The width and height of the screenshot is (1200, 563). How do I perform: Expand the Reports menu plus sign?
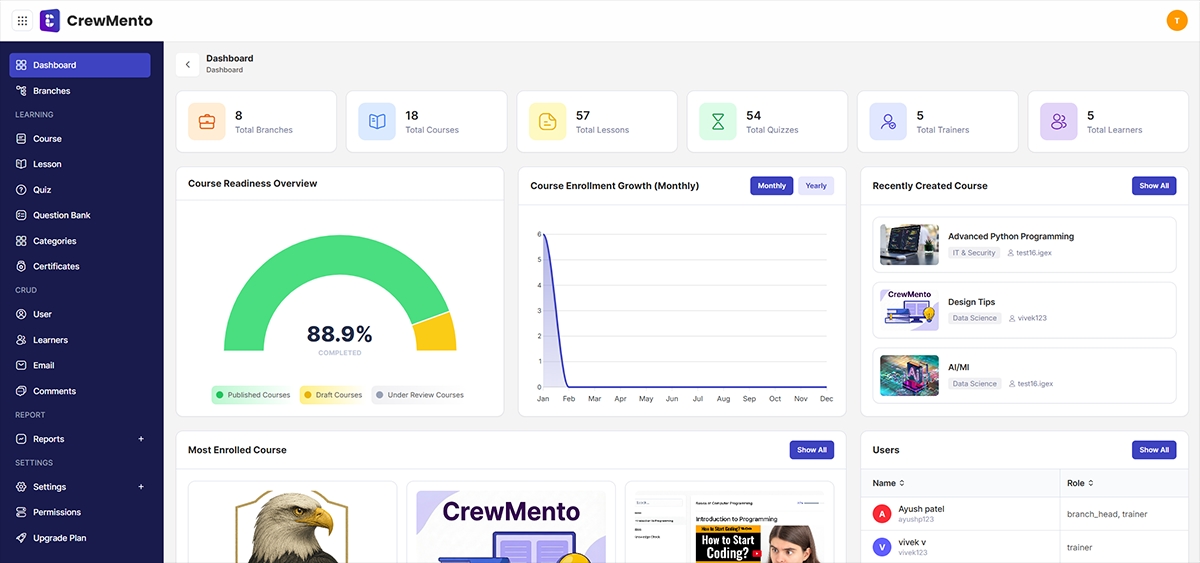pyautogui.click(x=141, y=439)
